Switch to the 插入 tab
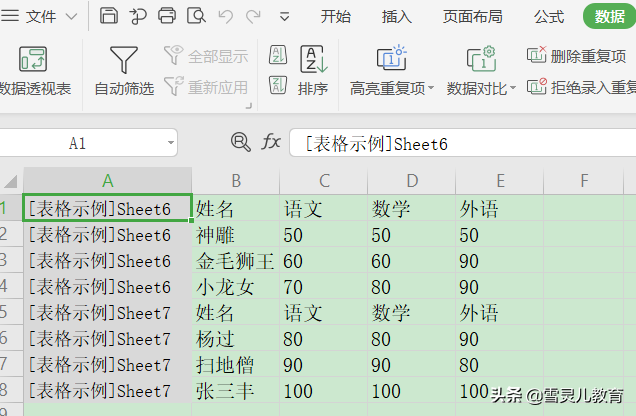This screenshot has width=636, height=416. [396, 17]
